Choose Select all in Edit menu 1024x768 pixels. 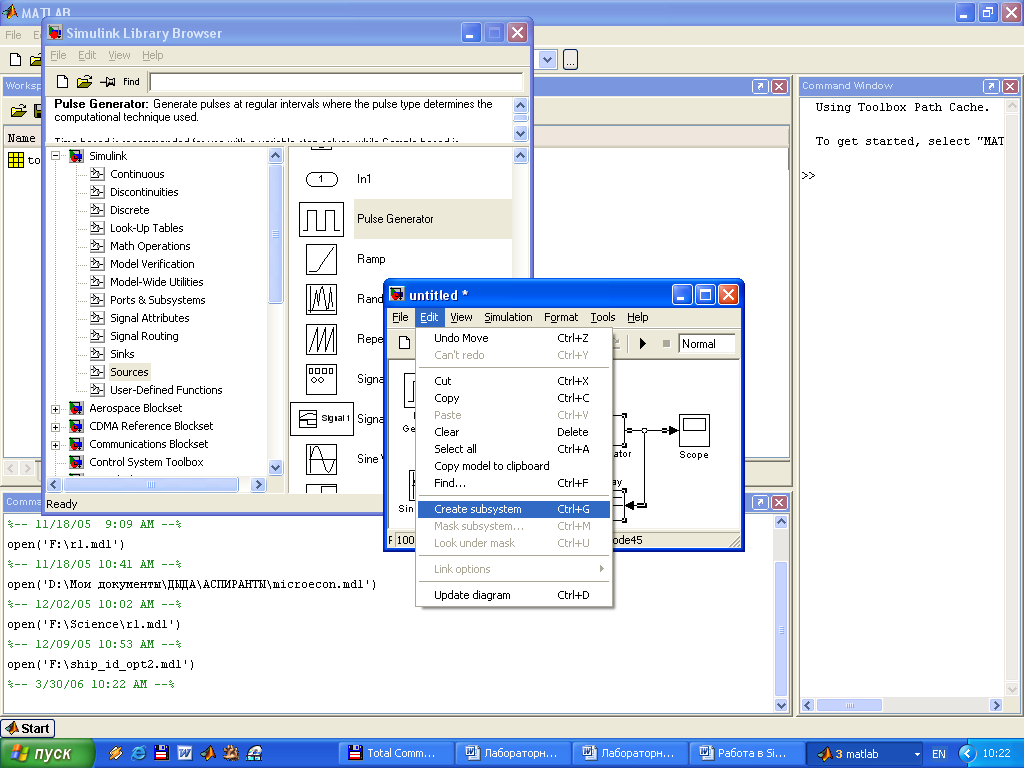point(513,449)
